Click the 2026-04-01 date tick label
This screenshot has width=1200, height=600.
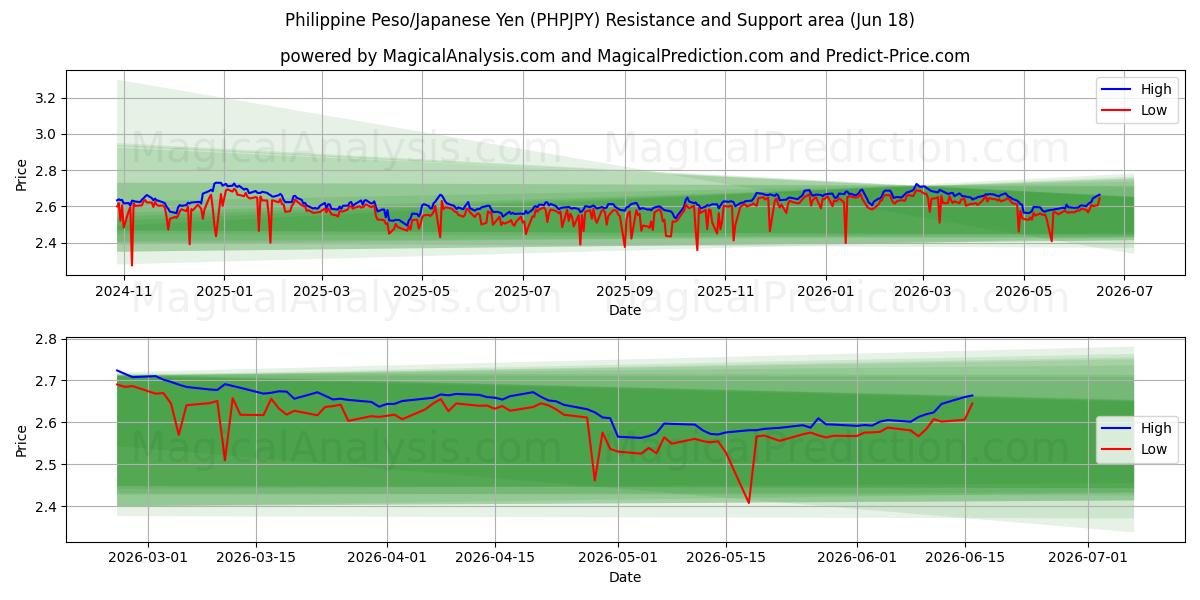pos(388,558)
